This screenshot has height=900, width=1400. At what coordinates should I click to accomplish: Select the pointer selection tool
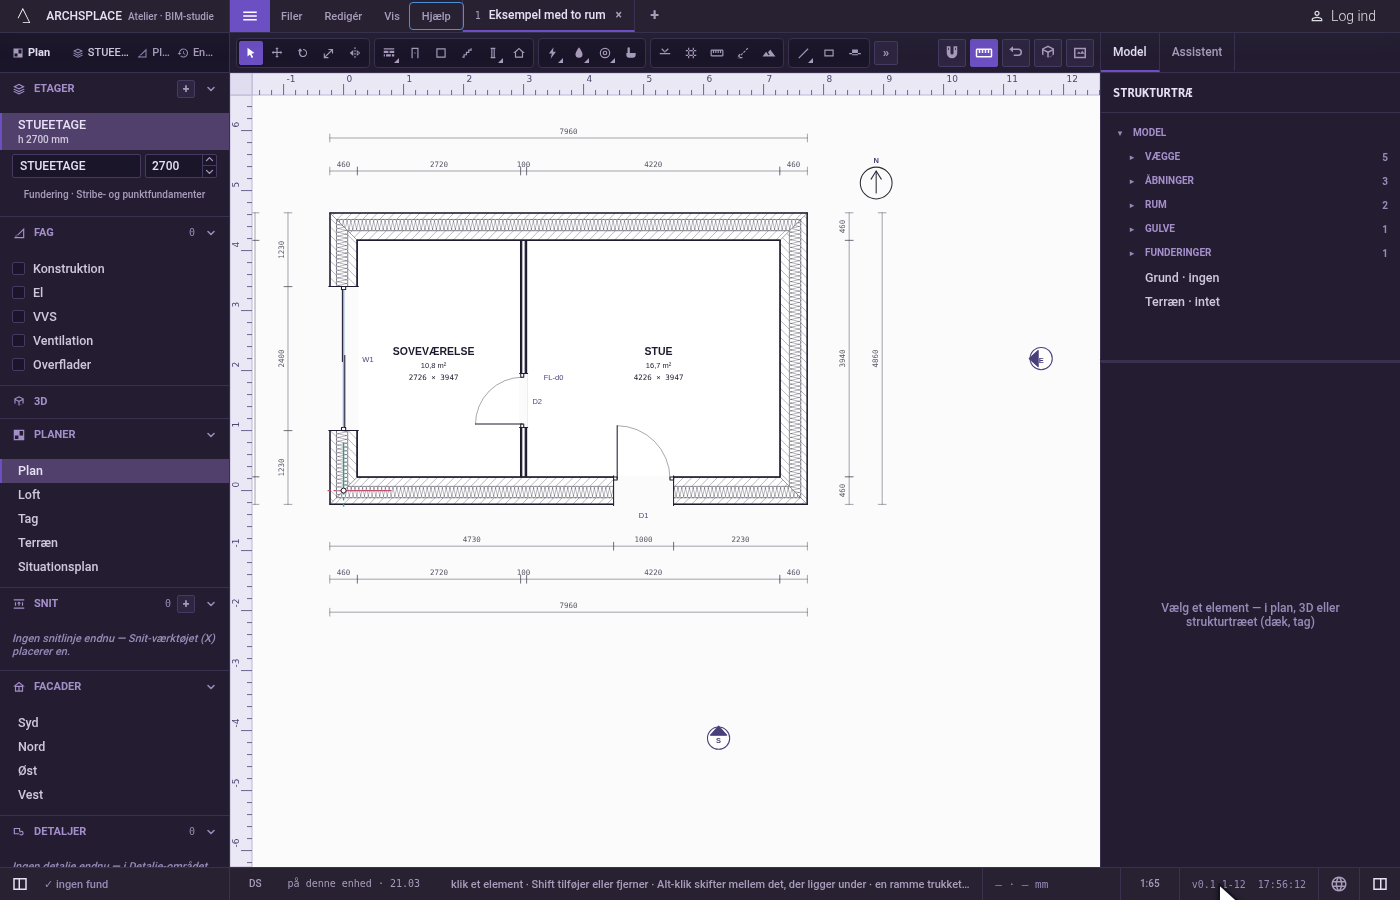[251, 53]
